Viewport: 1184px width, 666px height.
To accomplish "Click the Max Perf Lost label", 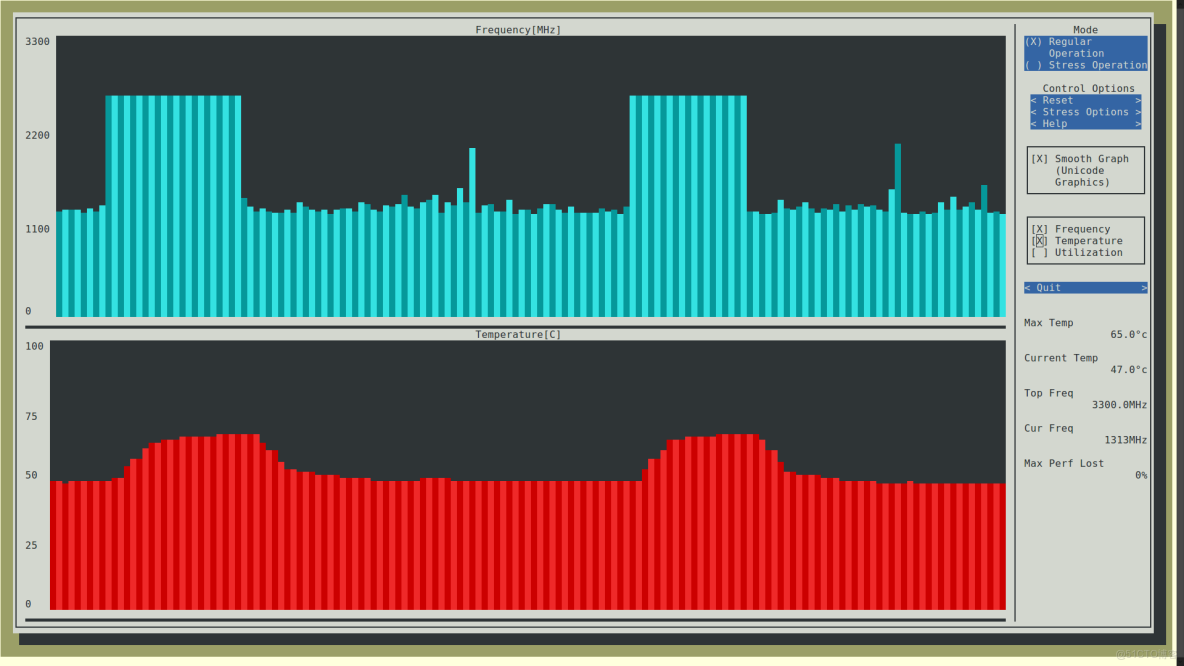I will (x=1064, y=464).
